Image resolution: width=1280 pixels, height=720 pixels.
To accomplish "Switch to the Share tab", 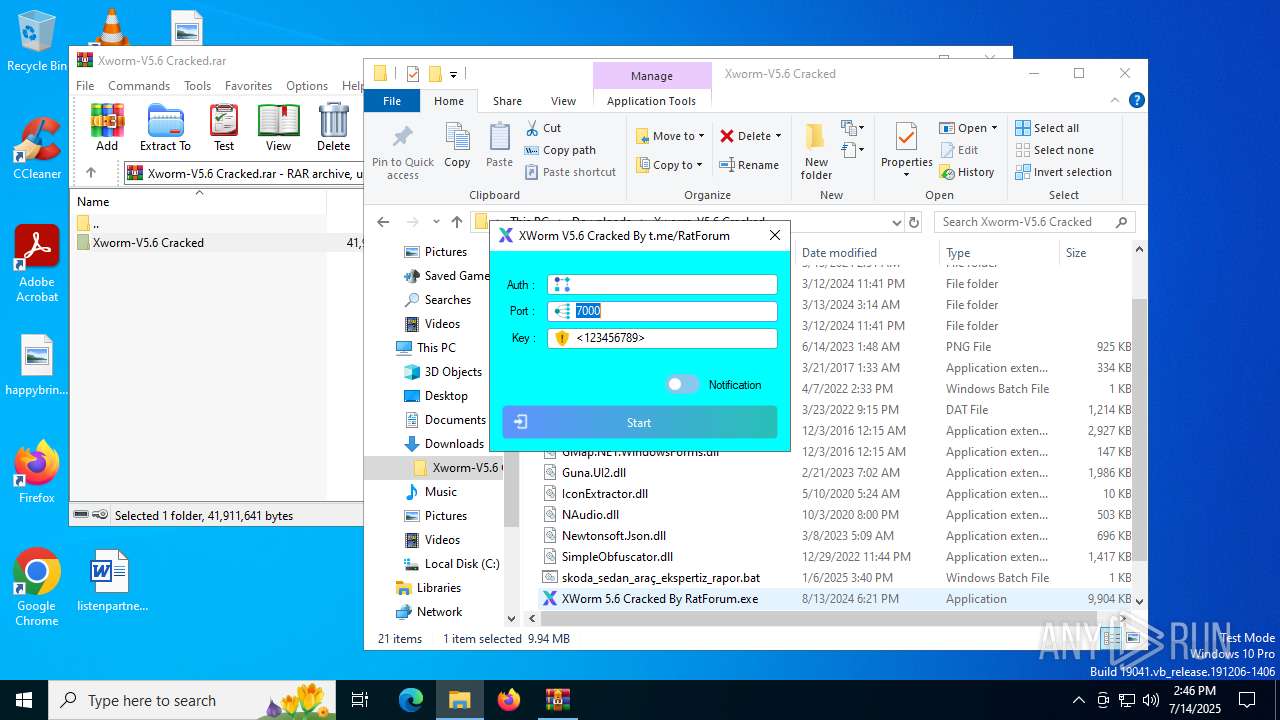I will pos(507,101).
